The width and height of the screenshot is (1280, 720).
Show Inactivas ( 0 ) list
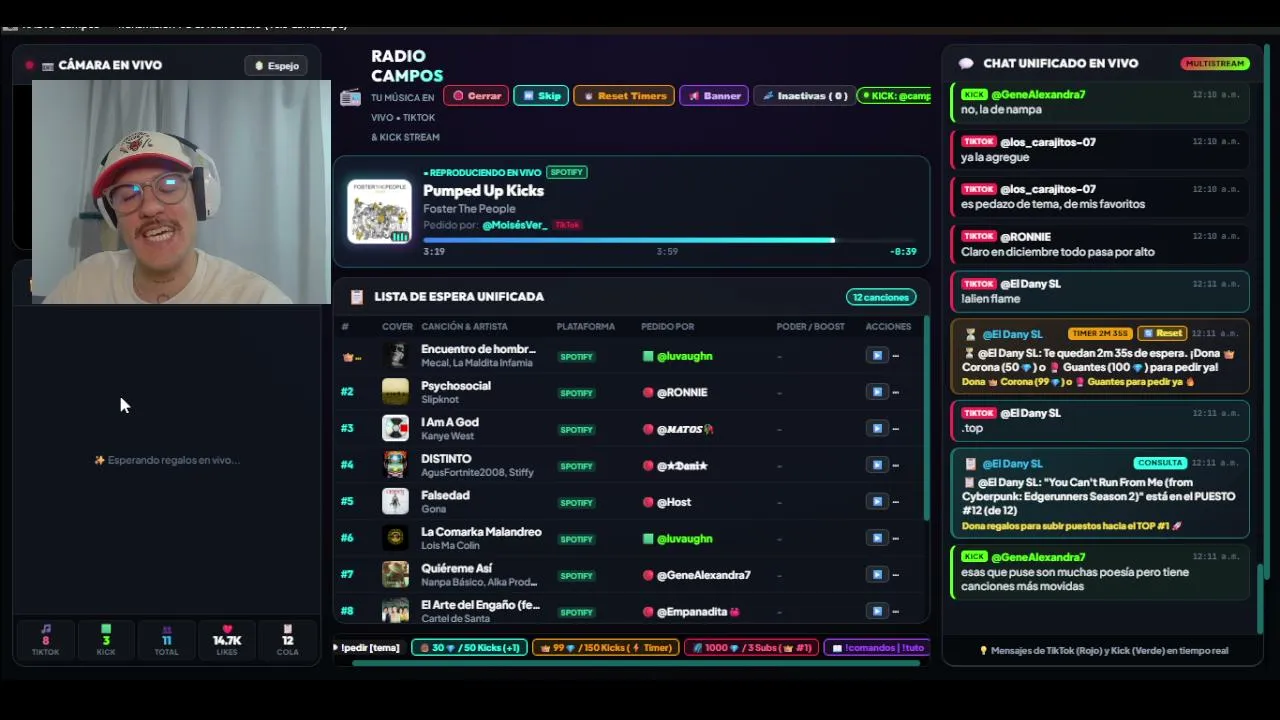point(804,96)
